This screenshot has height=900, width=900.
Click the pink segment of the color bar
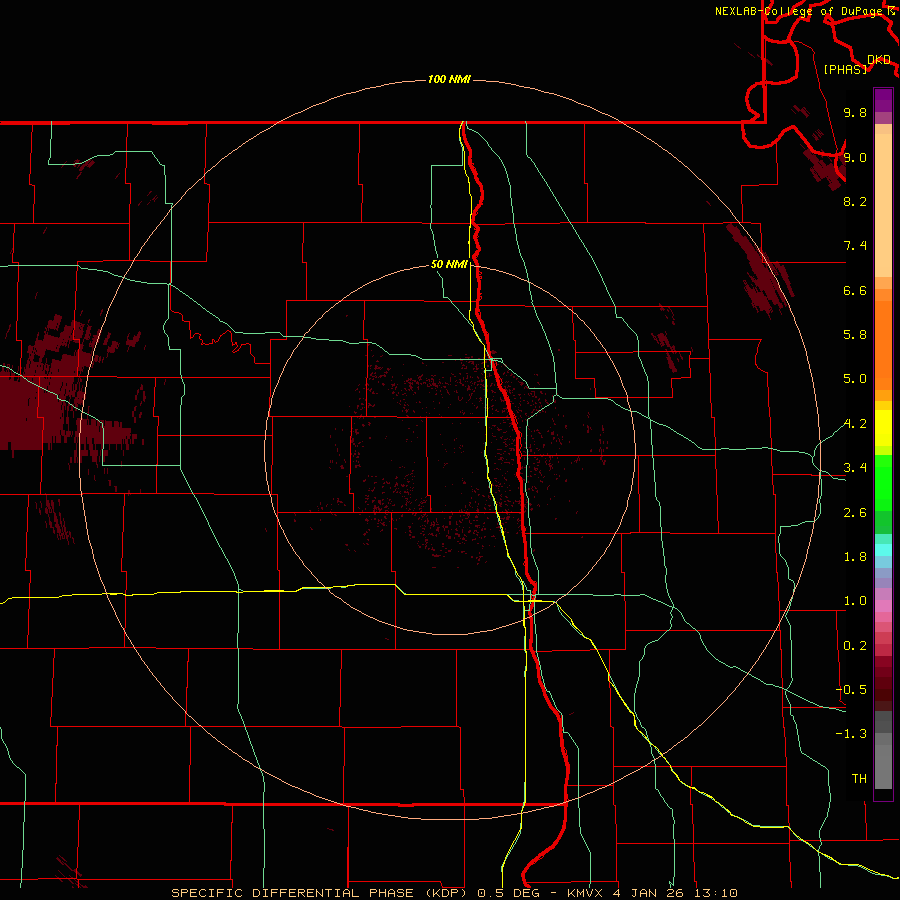point(883,606)
